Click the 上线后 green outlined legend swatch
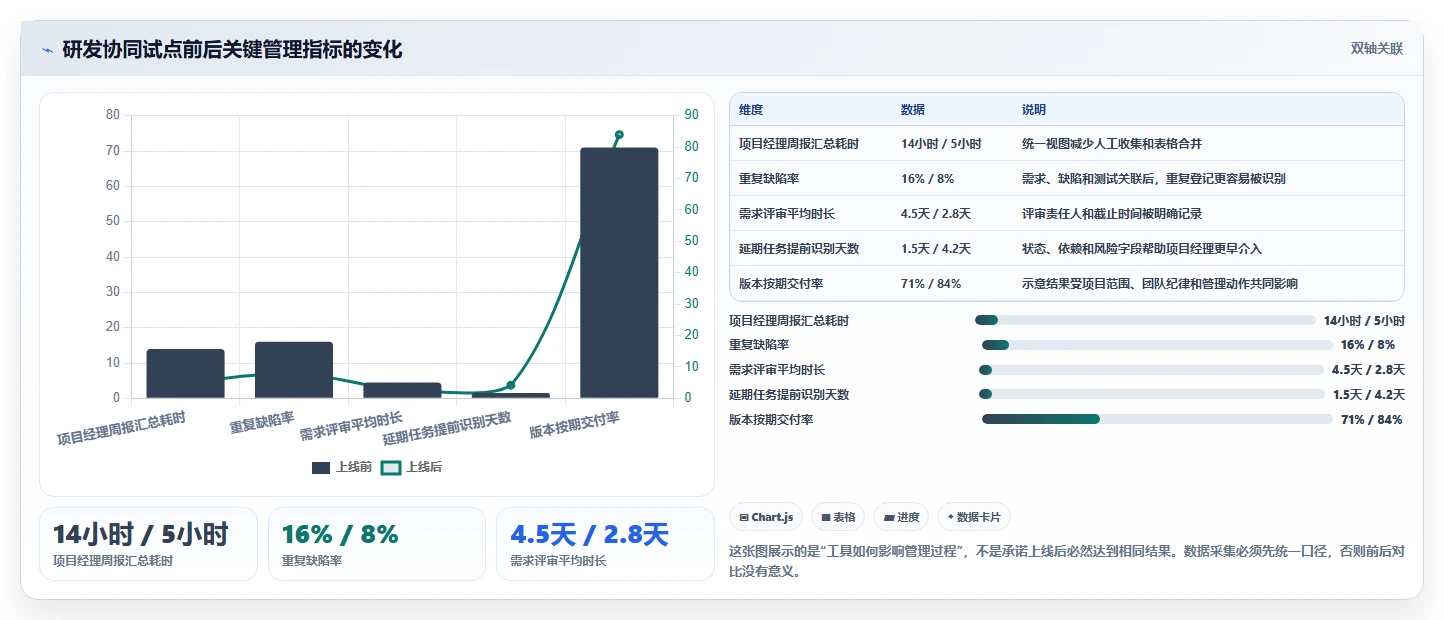 click(391, 467)
